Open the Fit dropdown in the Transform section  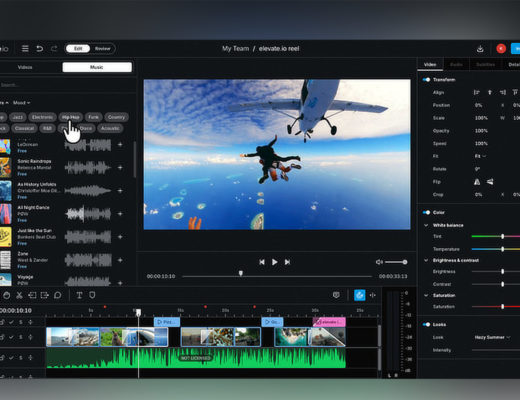point(480,156)
